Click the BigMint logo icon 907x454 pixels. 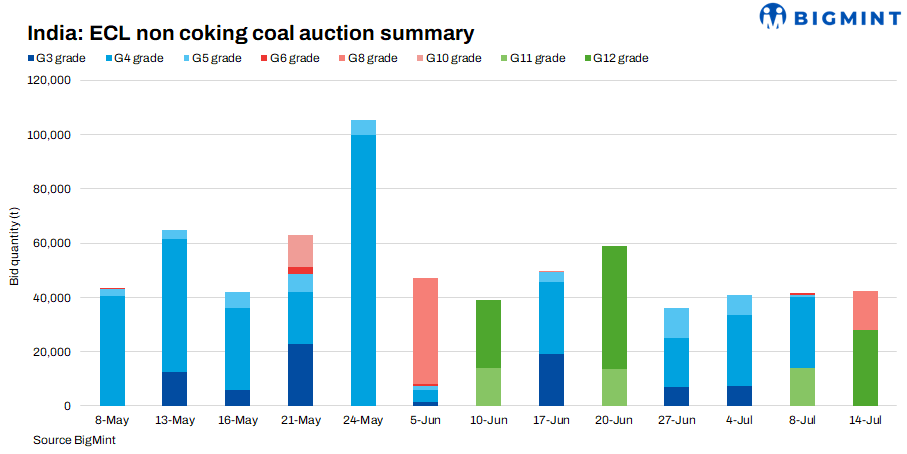pyautogui.click(x=773, y=17)
